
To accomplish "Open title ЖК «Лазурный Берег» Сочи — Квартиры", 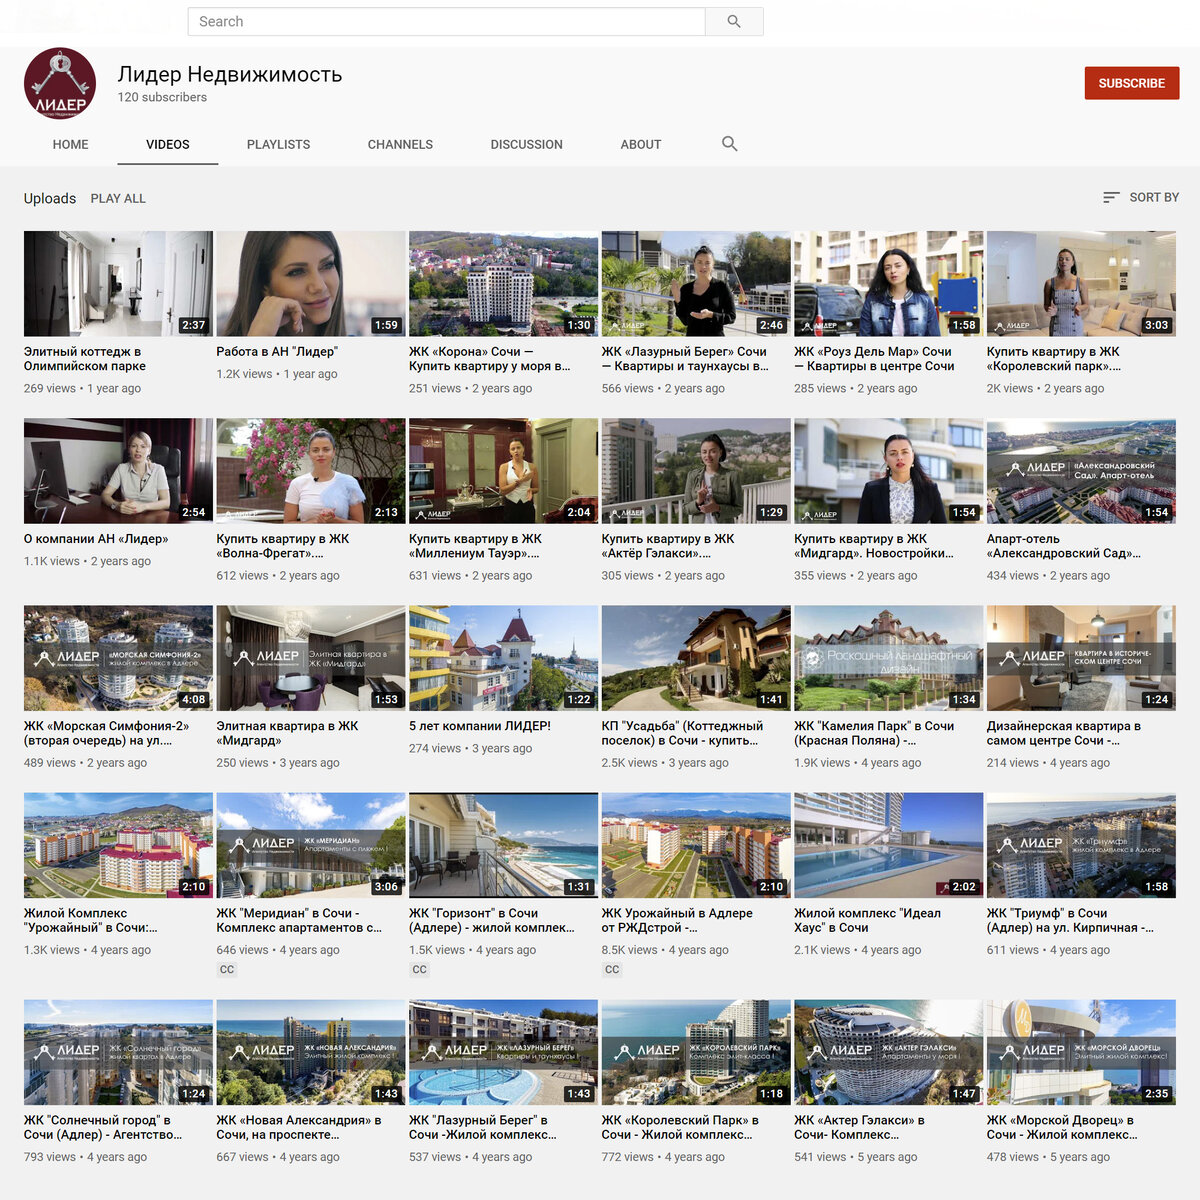I will (685, 359).
